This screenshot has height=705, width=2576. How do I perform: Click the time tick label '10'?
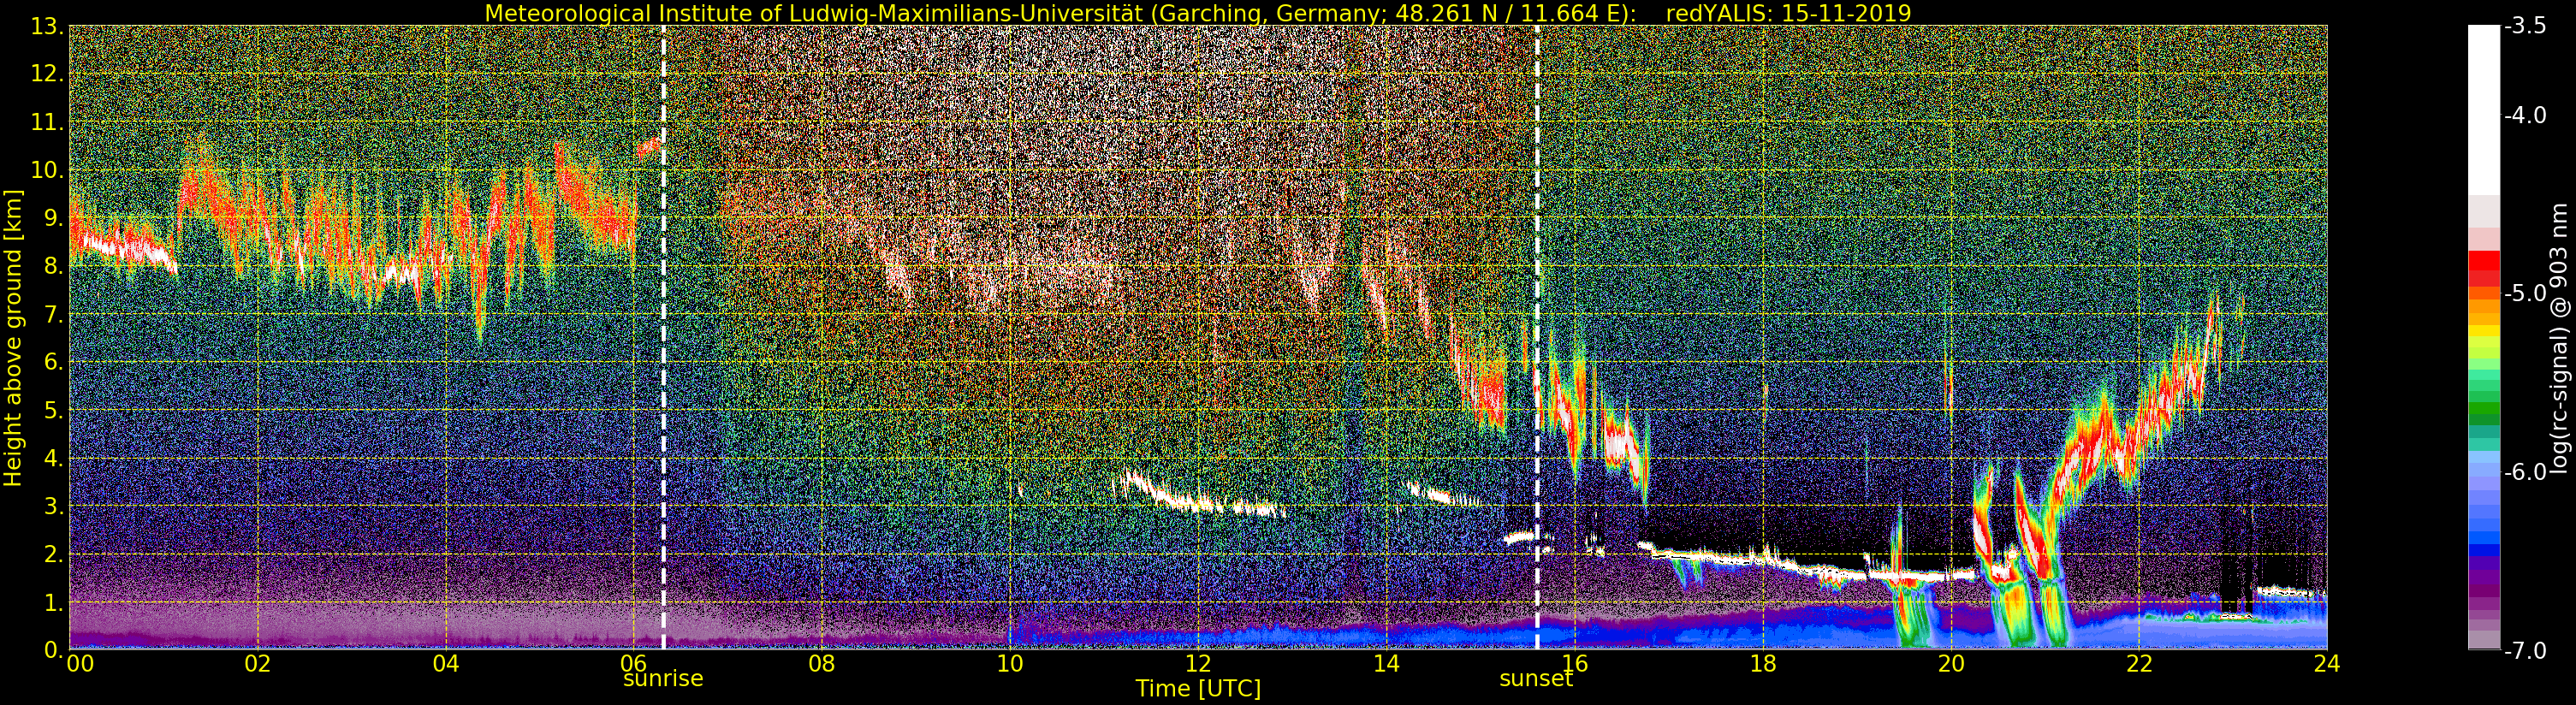pos(1010,664)
